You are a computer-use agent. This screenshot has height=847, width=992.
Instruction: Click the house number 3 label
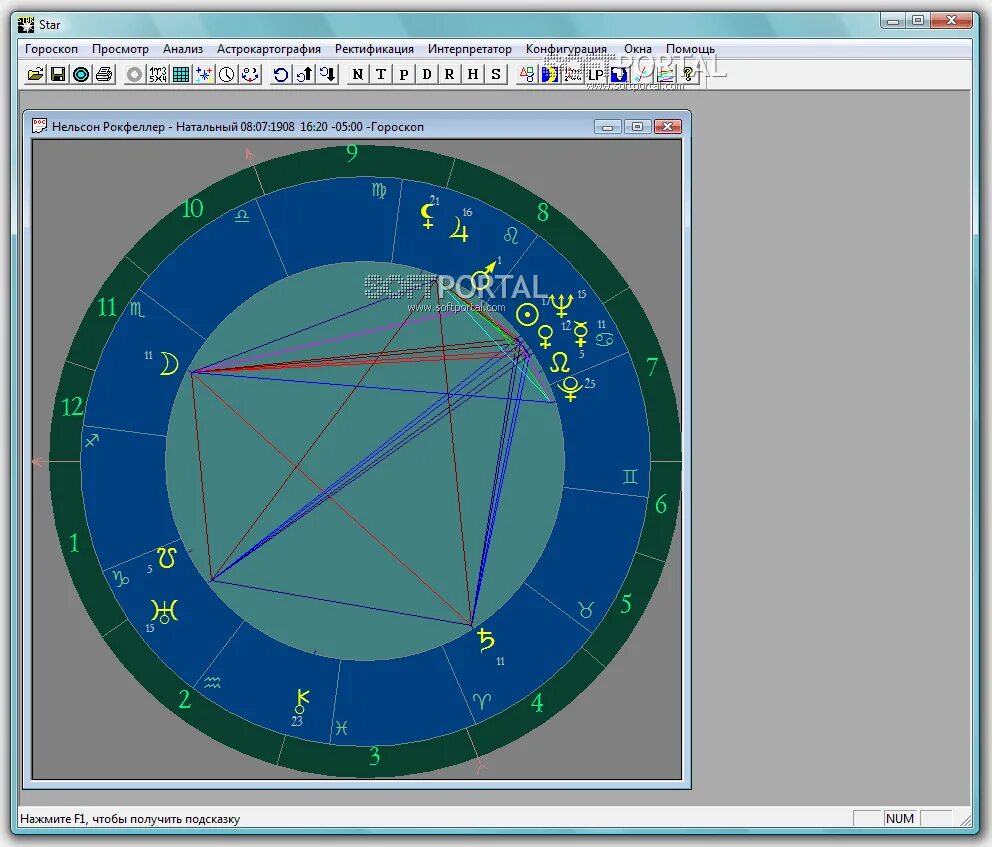click(375, 756)
